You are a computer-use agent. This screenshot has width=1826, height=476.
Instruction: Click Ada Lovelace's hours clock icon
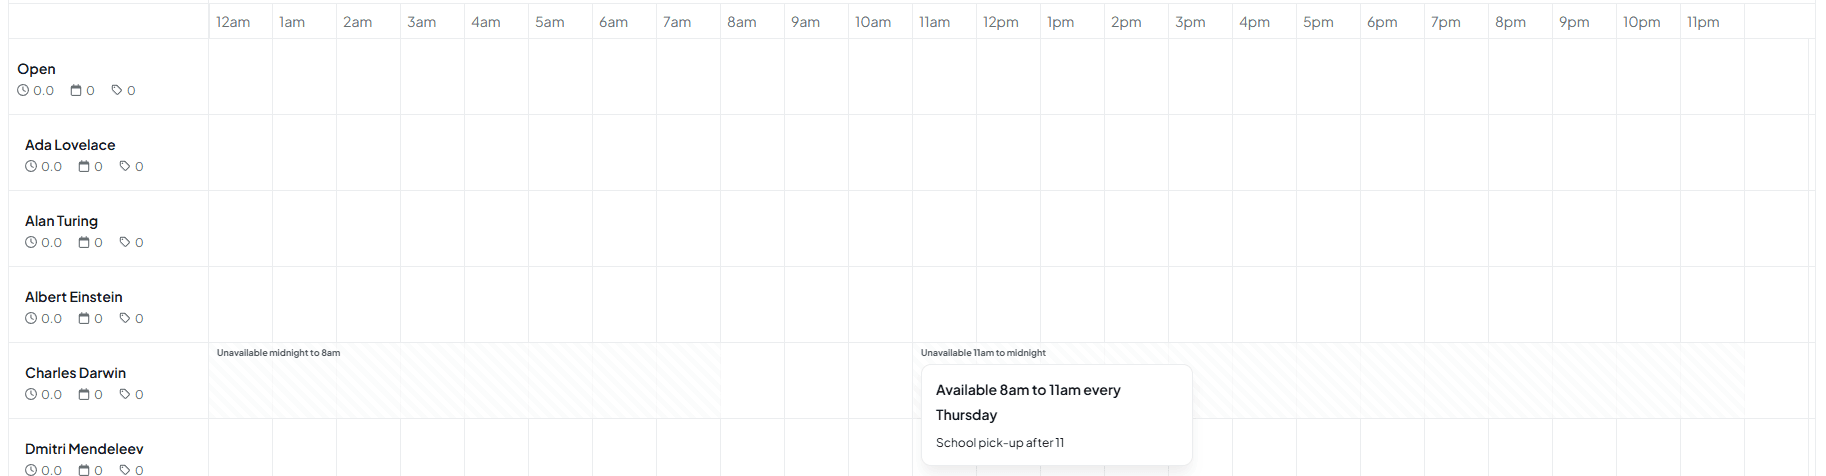31,166
